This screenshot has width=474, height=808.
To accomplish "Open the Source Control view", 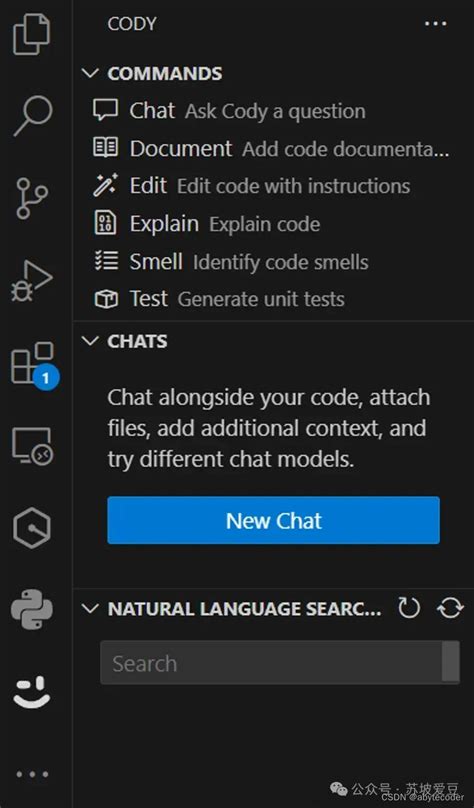I will coord(32,198).
